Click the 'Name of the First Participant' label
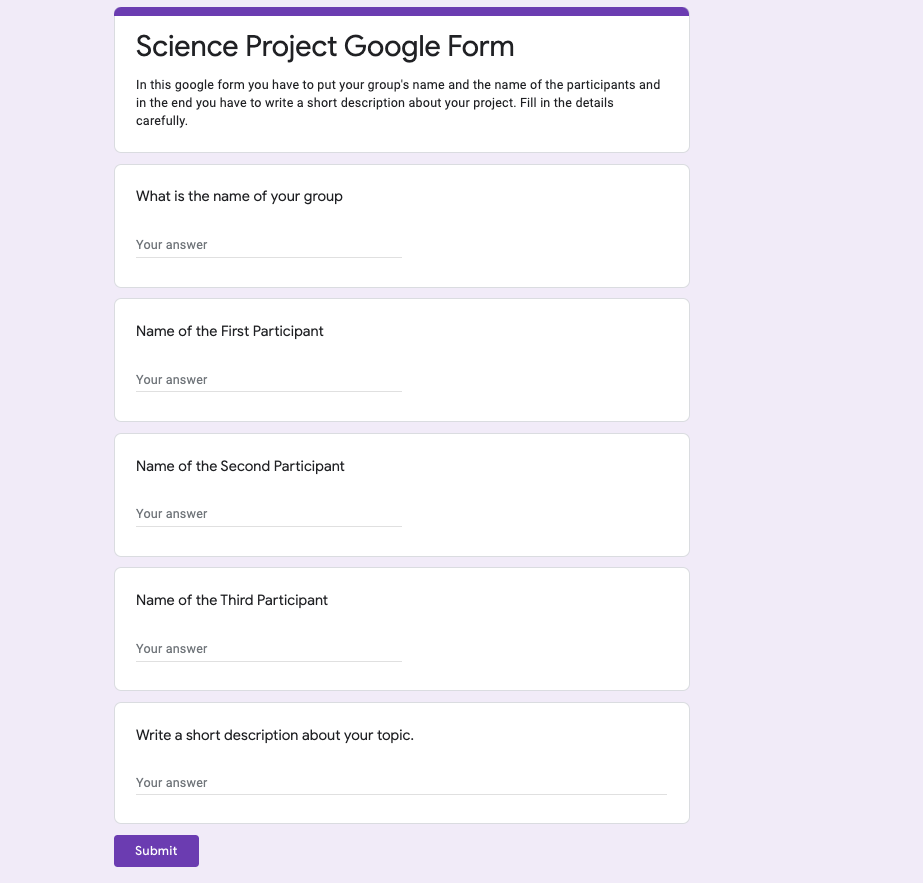The height and width of the screenshot is (883, 923). pos(230,331)
